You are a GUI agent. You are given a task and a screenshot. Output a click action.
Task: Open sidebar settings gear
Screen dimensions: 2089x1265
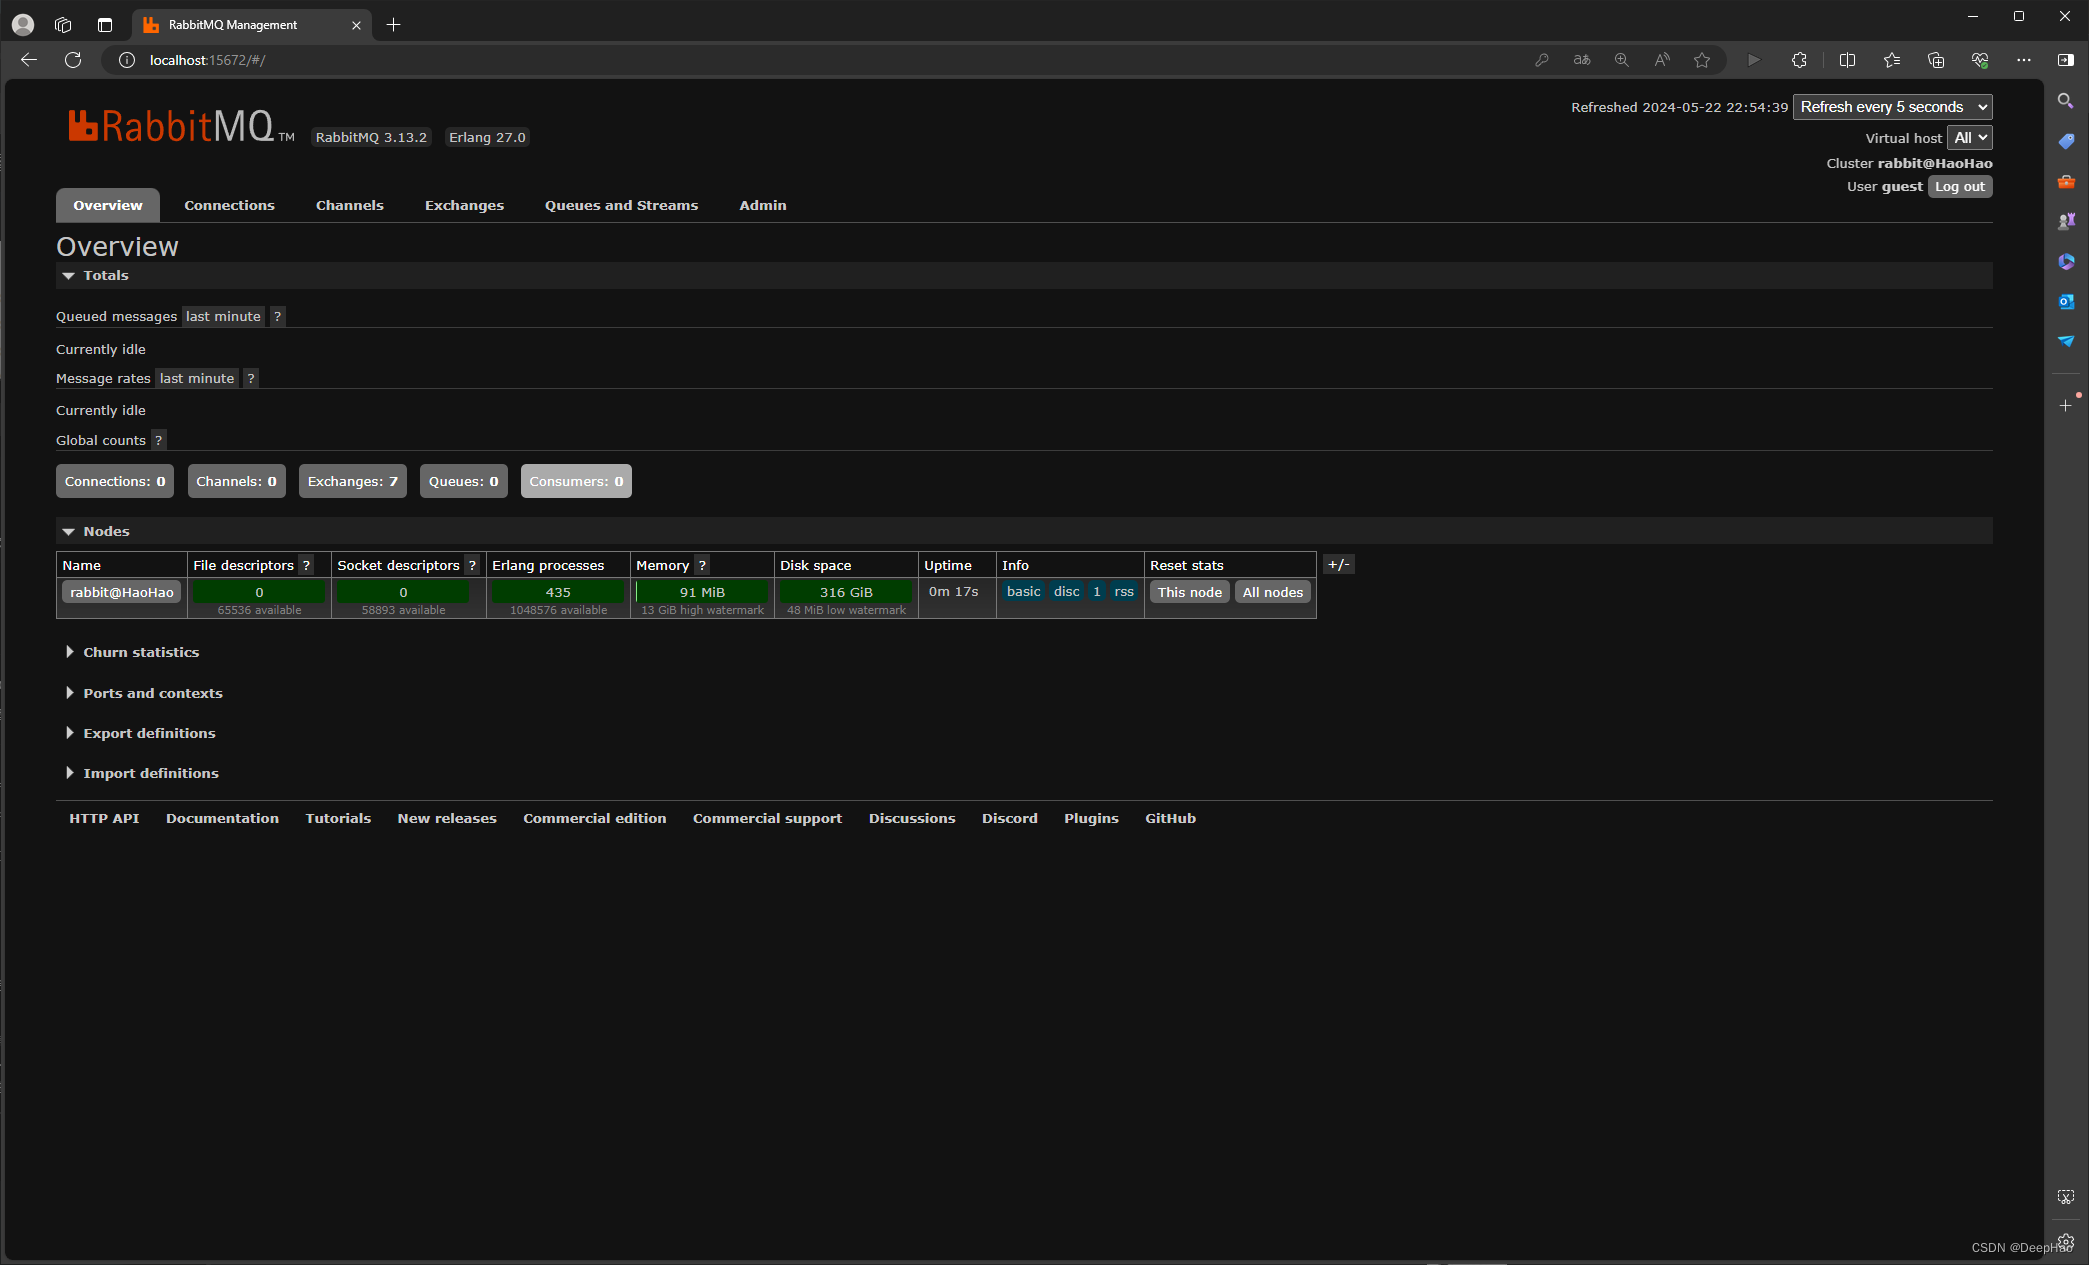(2066, 1241)
